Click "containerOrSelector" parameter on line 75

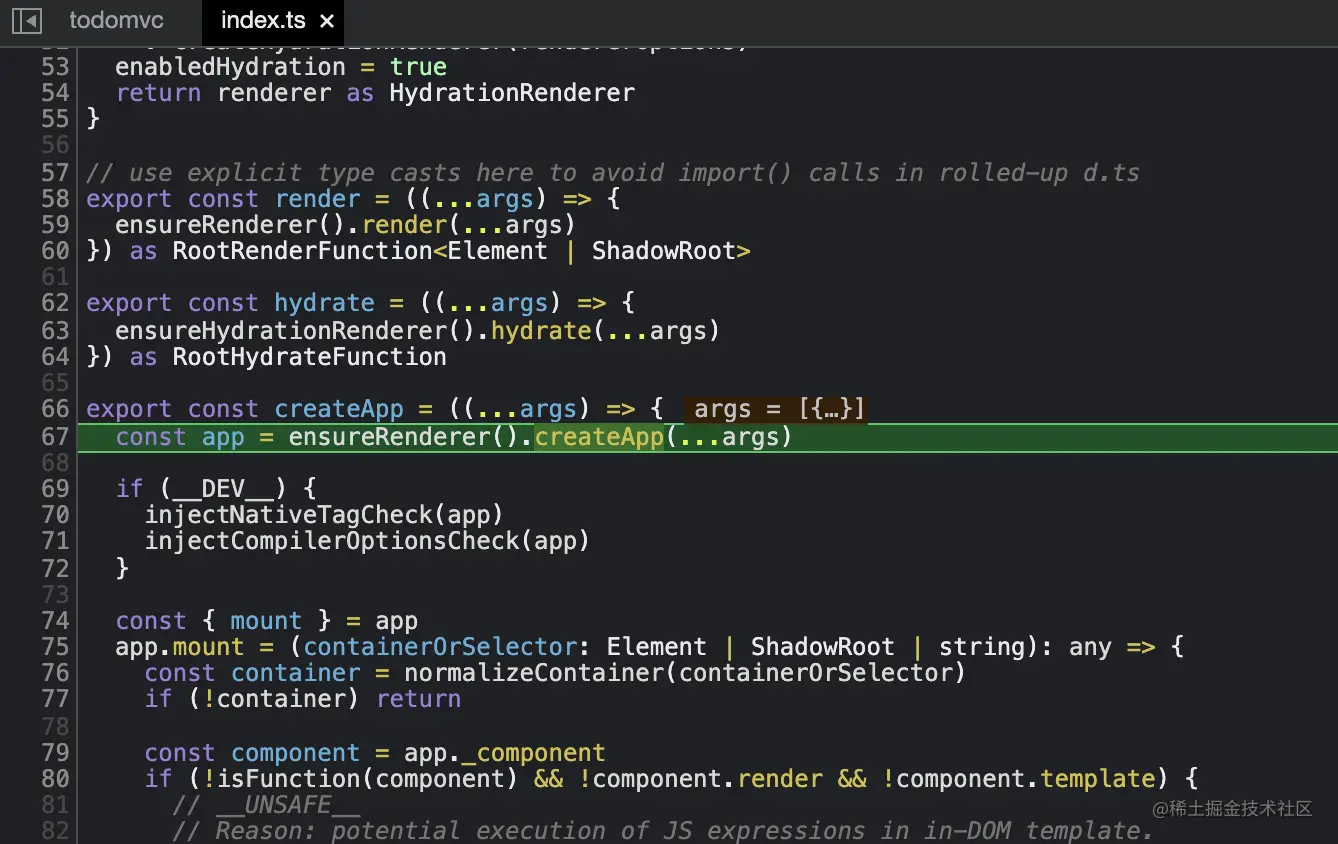[x=440, y=647]
